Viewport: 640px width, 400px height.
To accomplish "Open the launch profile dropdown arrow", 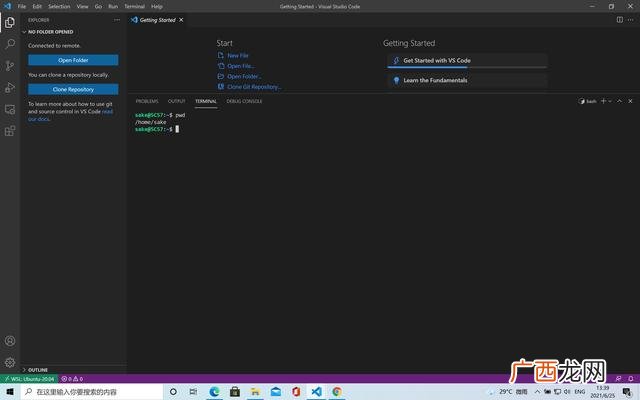I will [610, 101].
